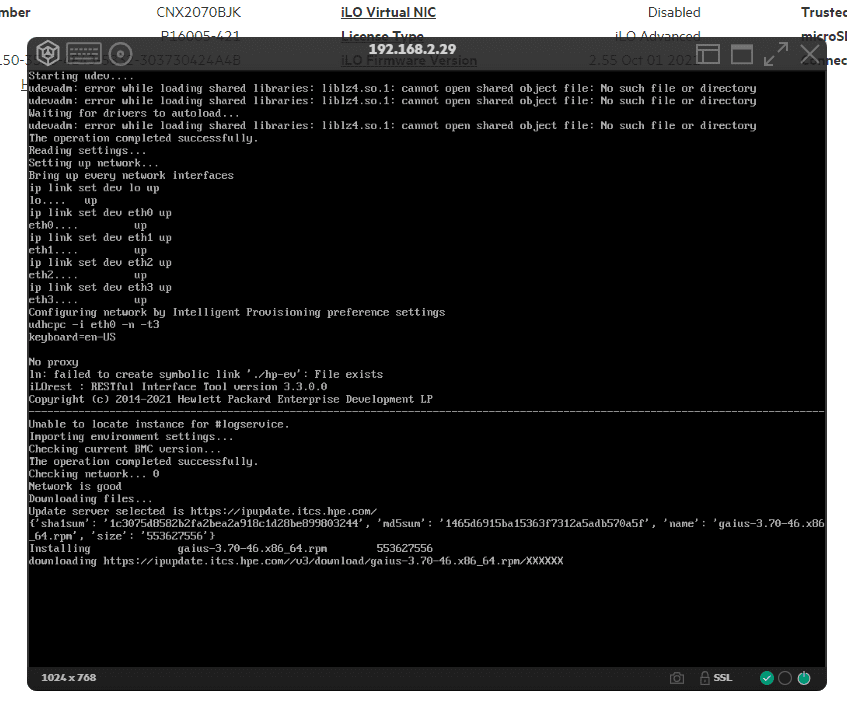
Task: Click the Hewlett Packard Enterprise copyright line
Action: pyautogui.click(x=231, y=399)
